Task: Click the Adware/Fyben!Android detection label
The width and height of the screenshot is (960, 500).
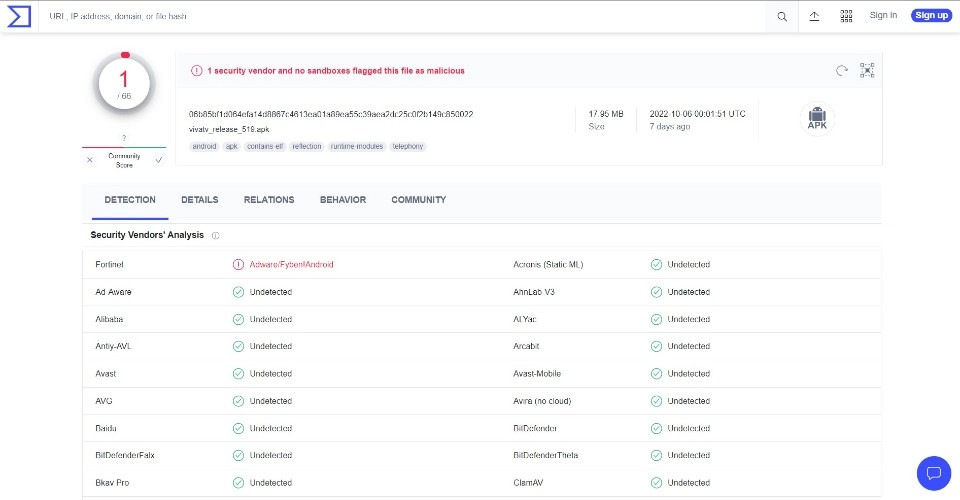Action: [291, 264]
